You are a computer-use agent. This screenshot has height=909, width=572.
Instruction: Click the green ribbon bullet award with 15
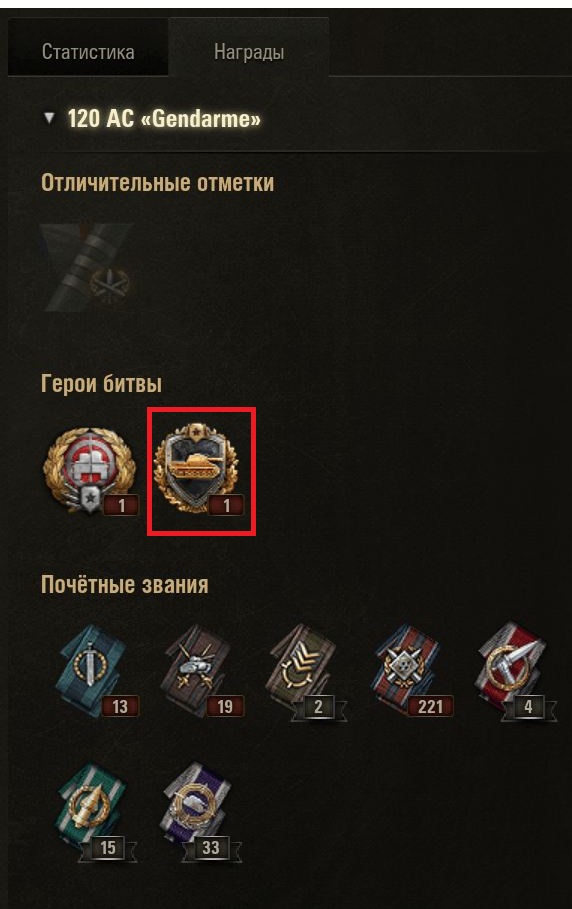(95, 812)
